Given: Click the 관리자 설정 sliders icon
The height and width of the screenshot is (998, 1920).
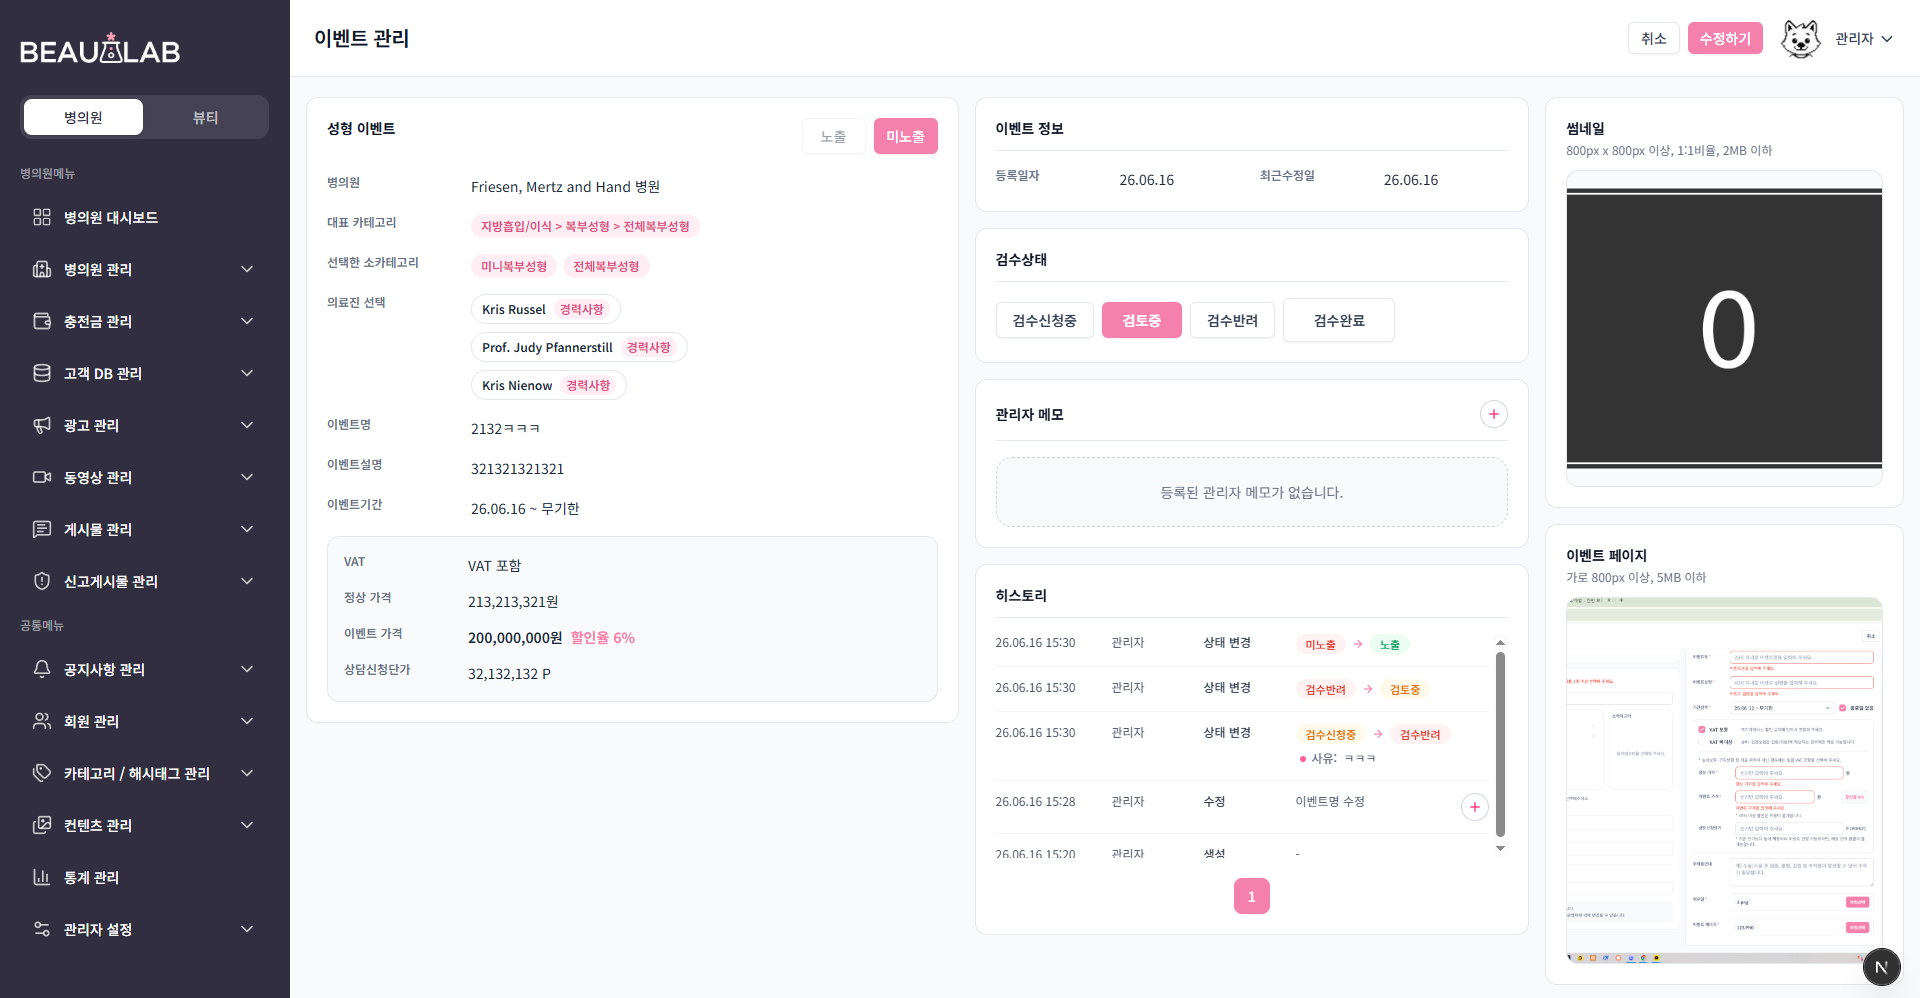Looking at the screenshot, I should click(x=42, y=929).
